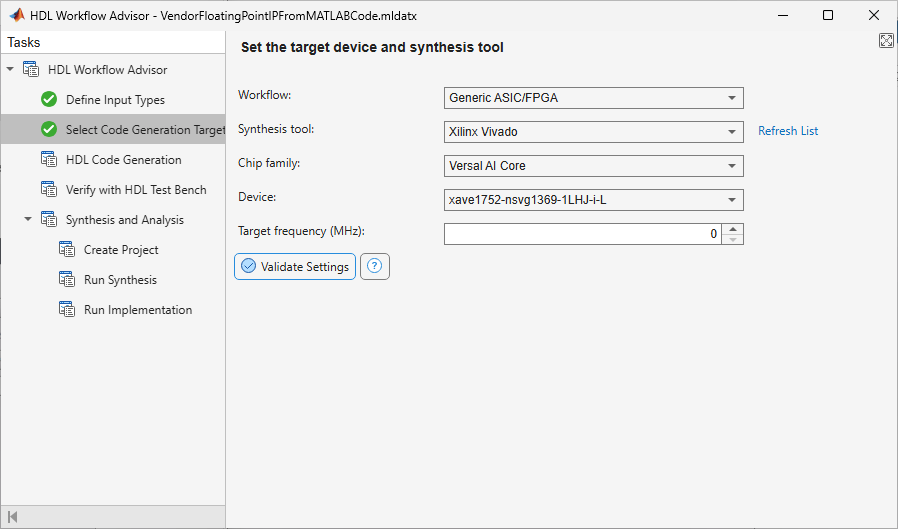This screenshot has height=529, width=898.
Task: Select the Run Implementation task
Action: (x=138, y=310)
